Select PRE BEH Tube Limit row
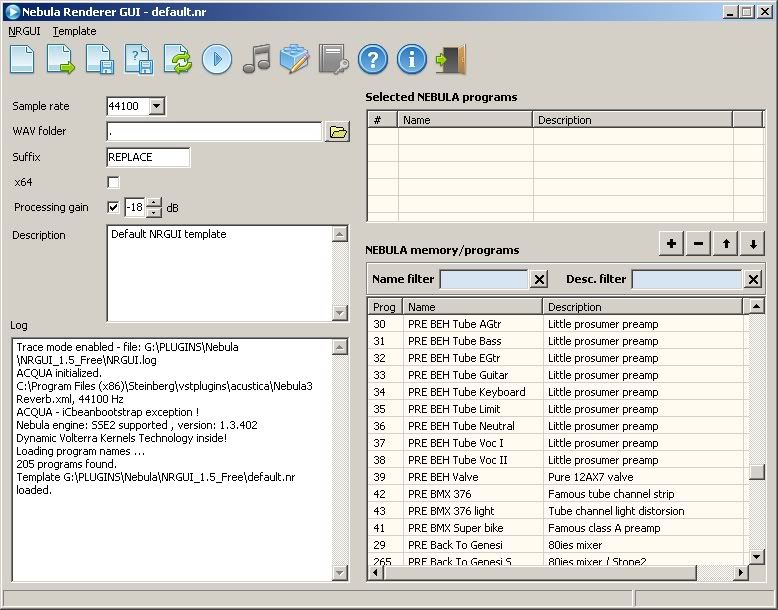Image resolution: width=778 pixels, height=610 pixels. [556, 409]
